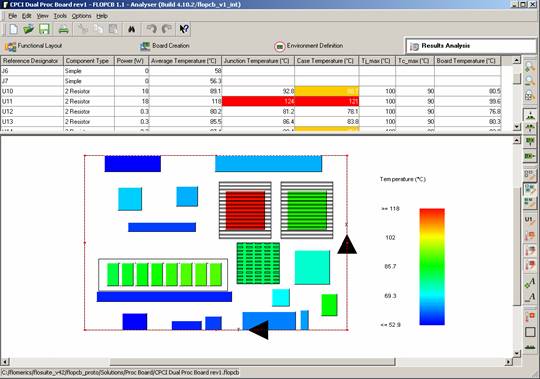Click the temperature color scale legend
The width and height of the screenshot is (540, 379).
tap(432, 266)
